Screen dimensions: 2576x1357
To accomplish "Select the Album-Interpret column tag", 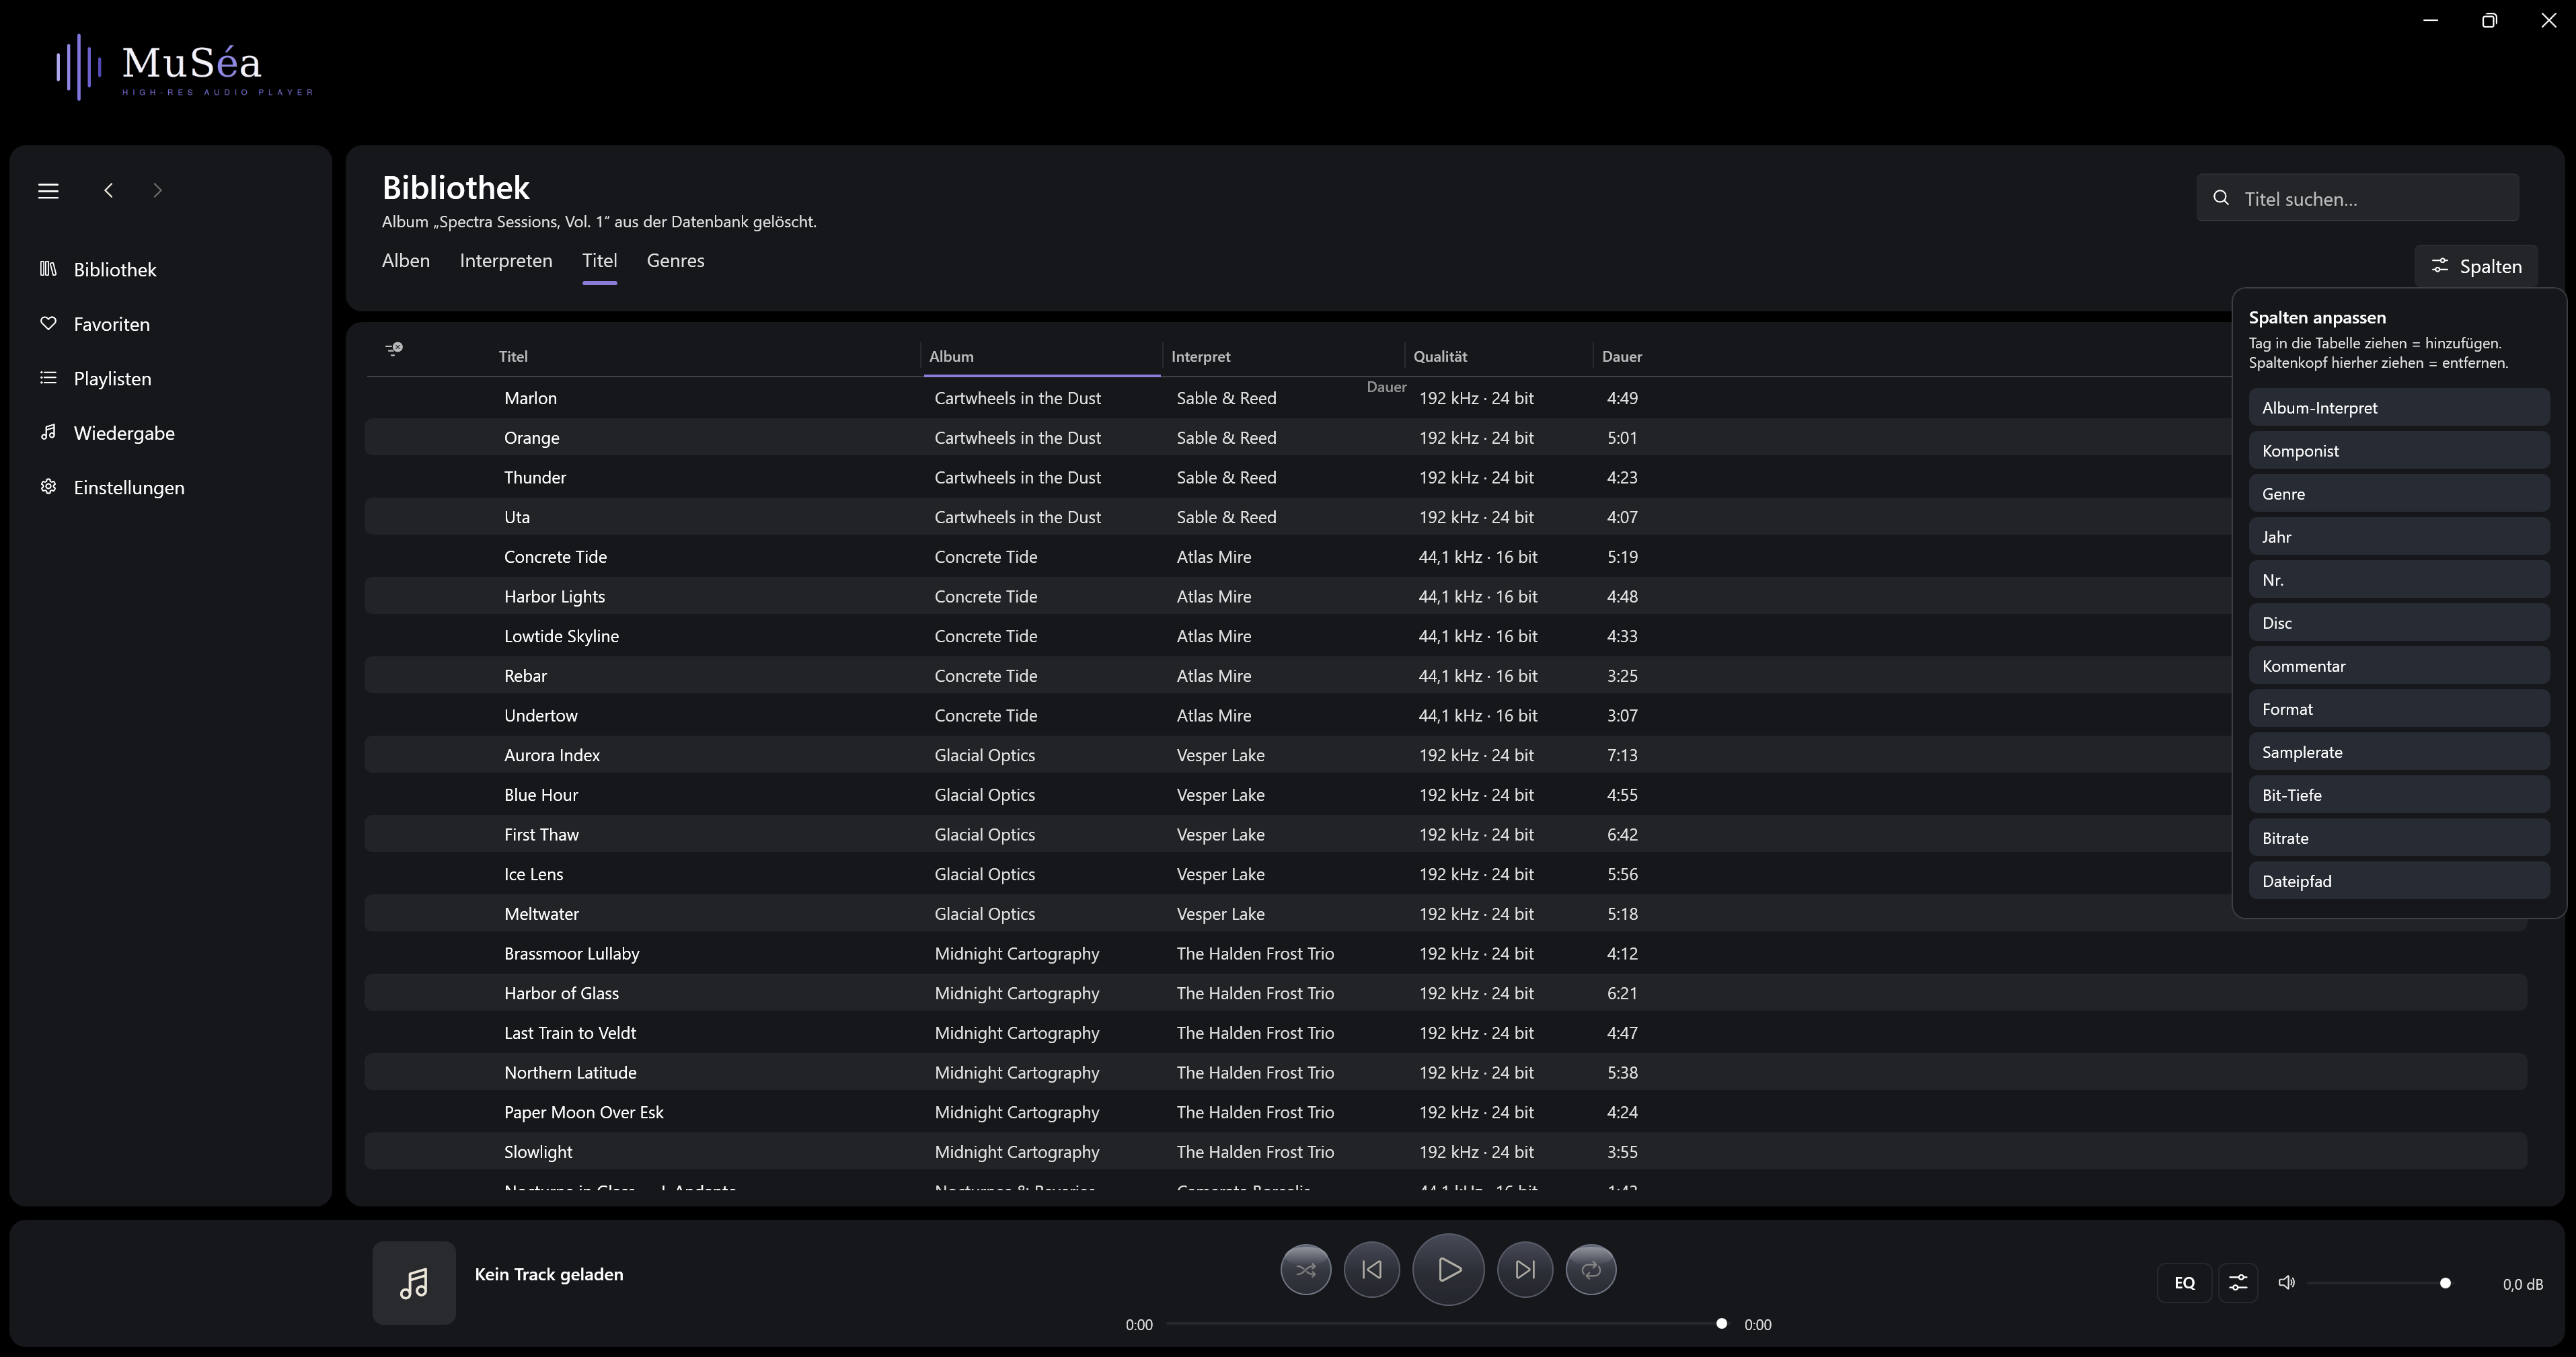I will [x=2399, y=408].
